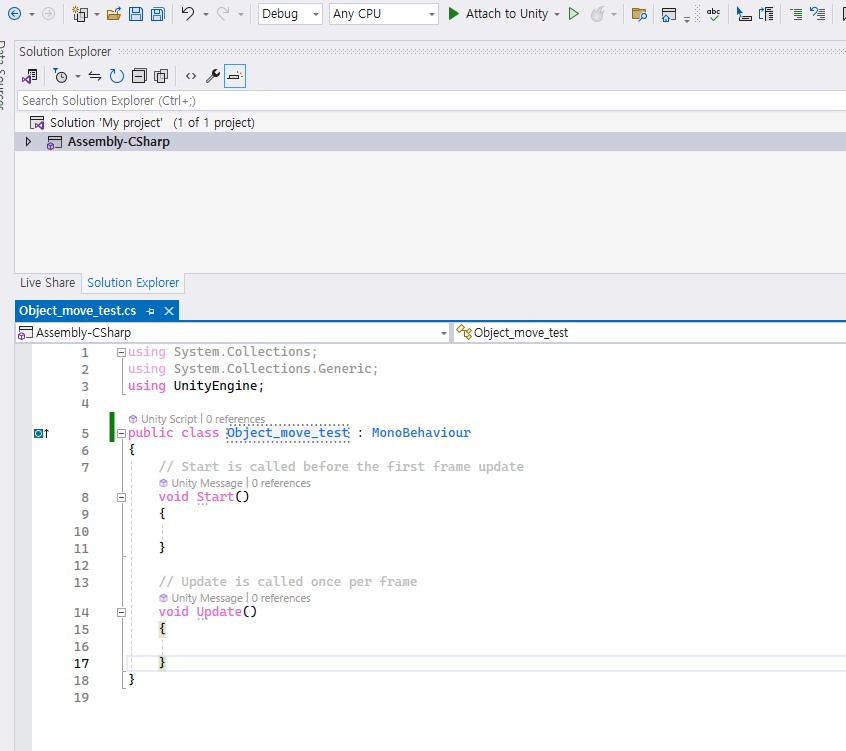Toggle pin on Object_move_test.cs tab
The height and width of the screenshot is (751, 846).
(x=150, y=311)
